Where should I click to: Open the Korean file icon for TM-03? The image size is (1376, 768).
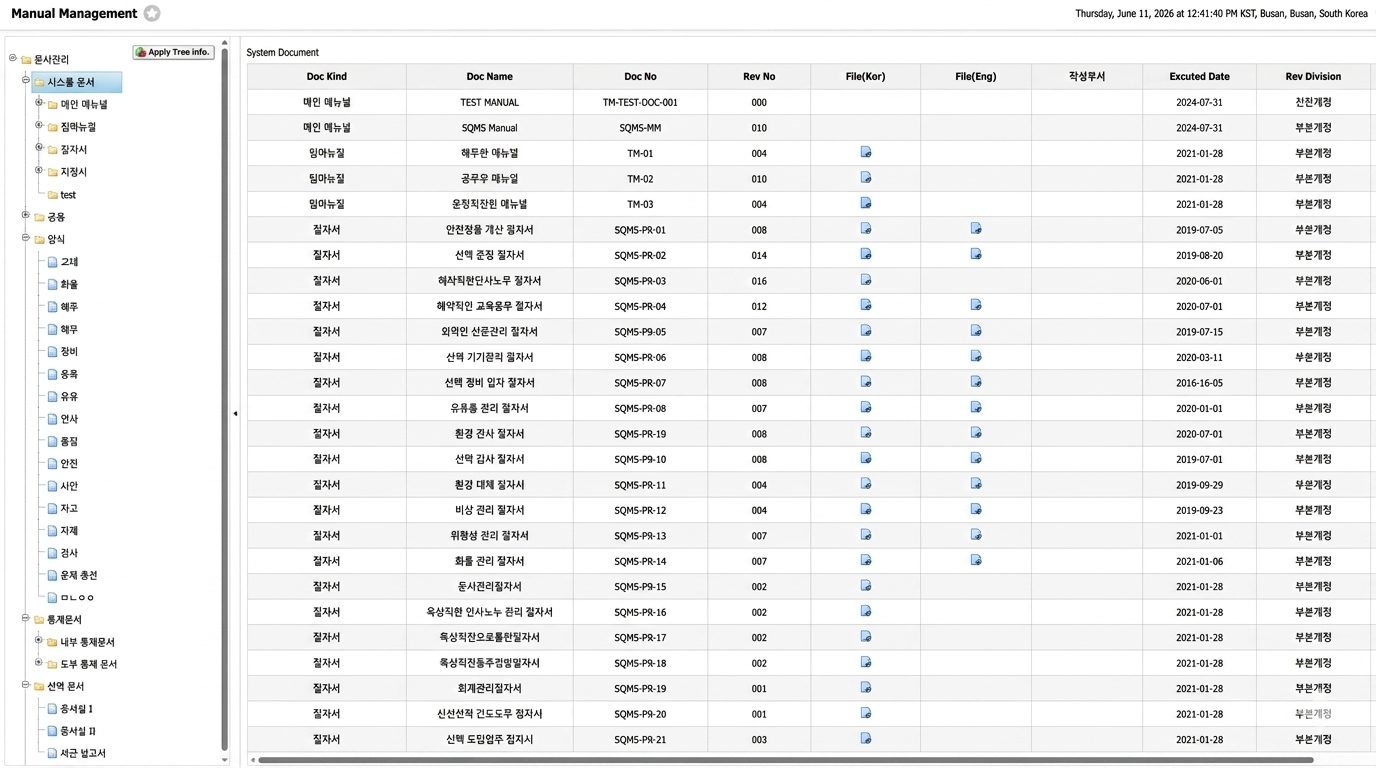tap(866, 203)
